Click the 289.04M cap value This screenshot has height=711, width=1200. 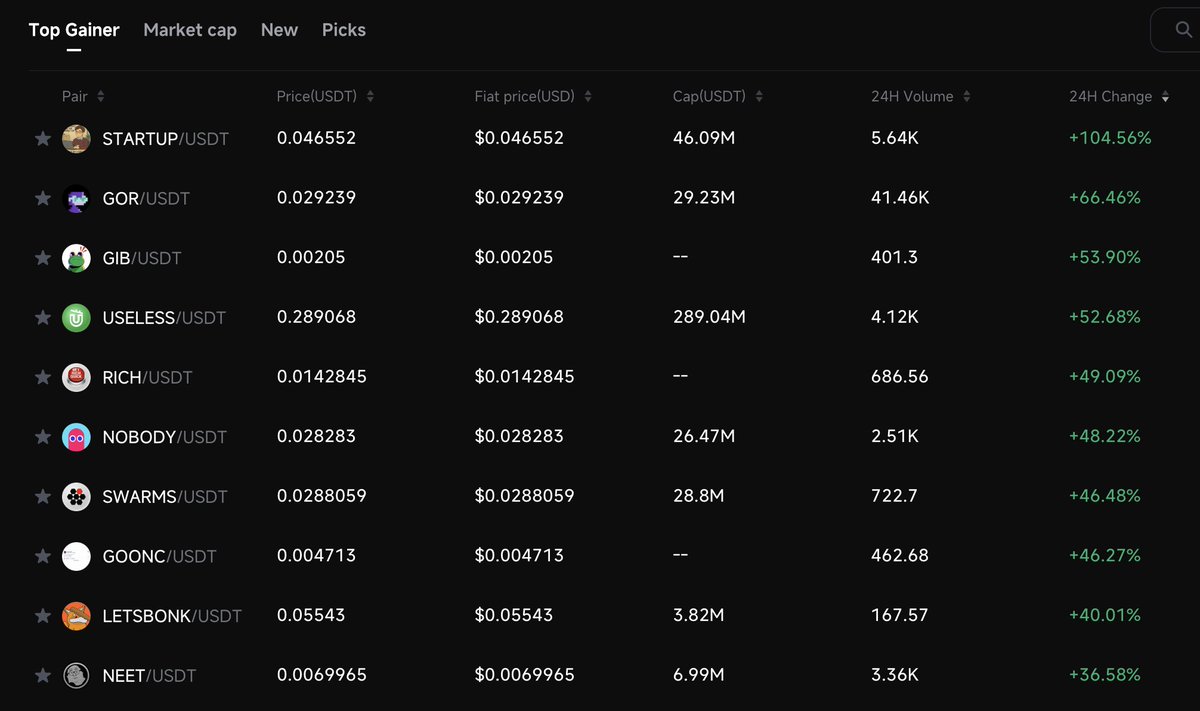(709, 317)
